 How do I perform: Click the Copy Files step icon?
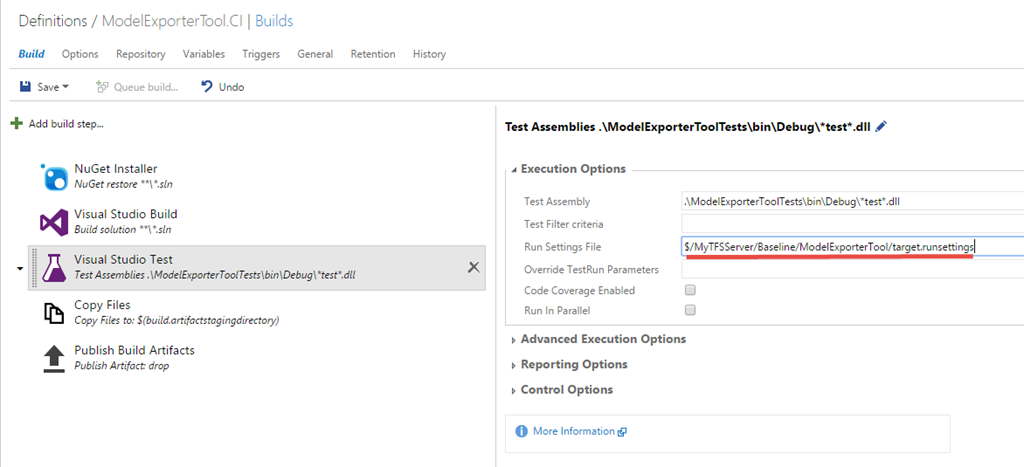pos(53,313)
